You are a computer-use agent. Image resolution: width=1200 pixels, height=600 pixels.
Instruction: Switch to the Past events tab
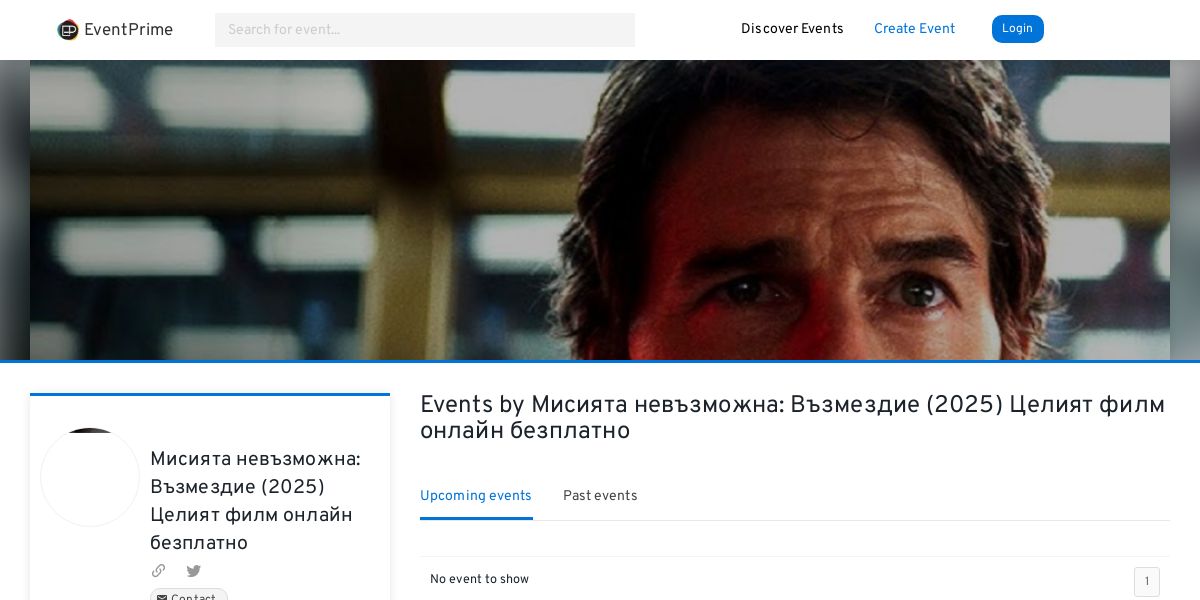[600, 496]
